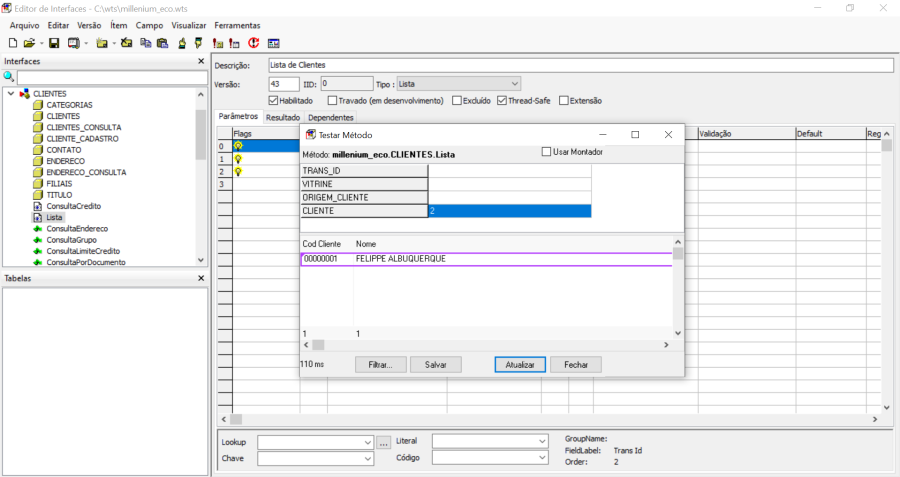
Task: Click the pointing-up hand toolbar icon
Action: click(x=183, y=43)
